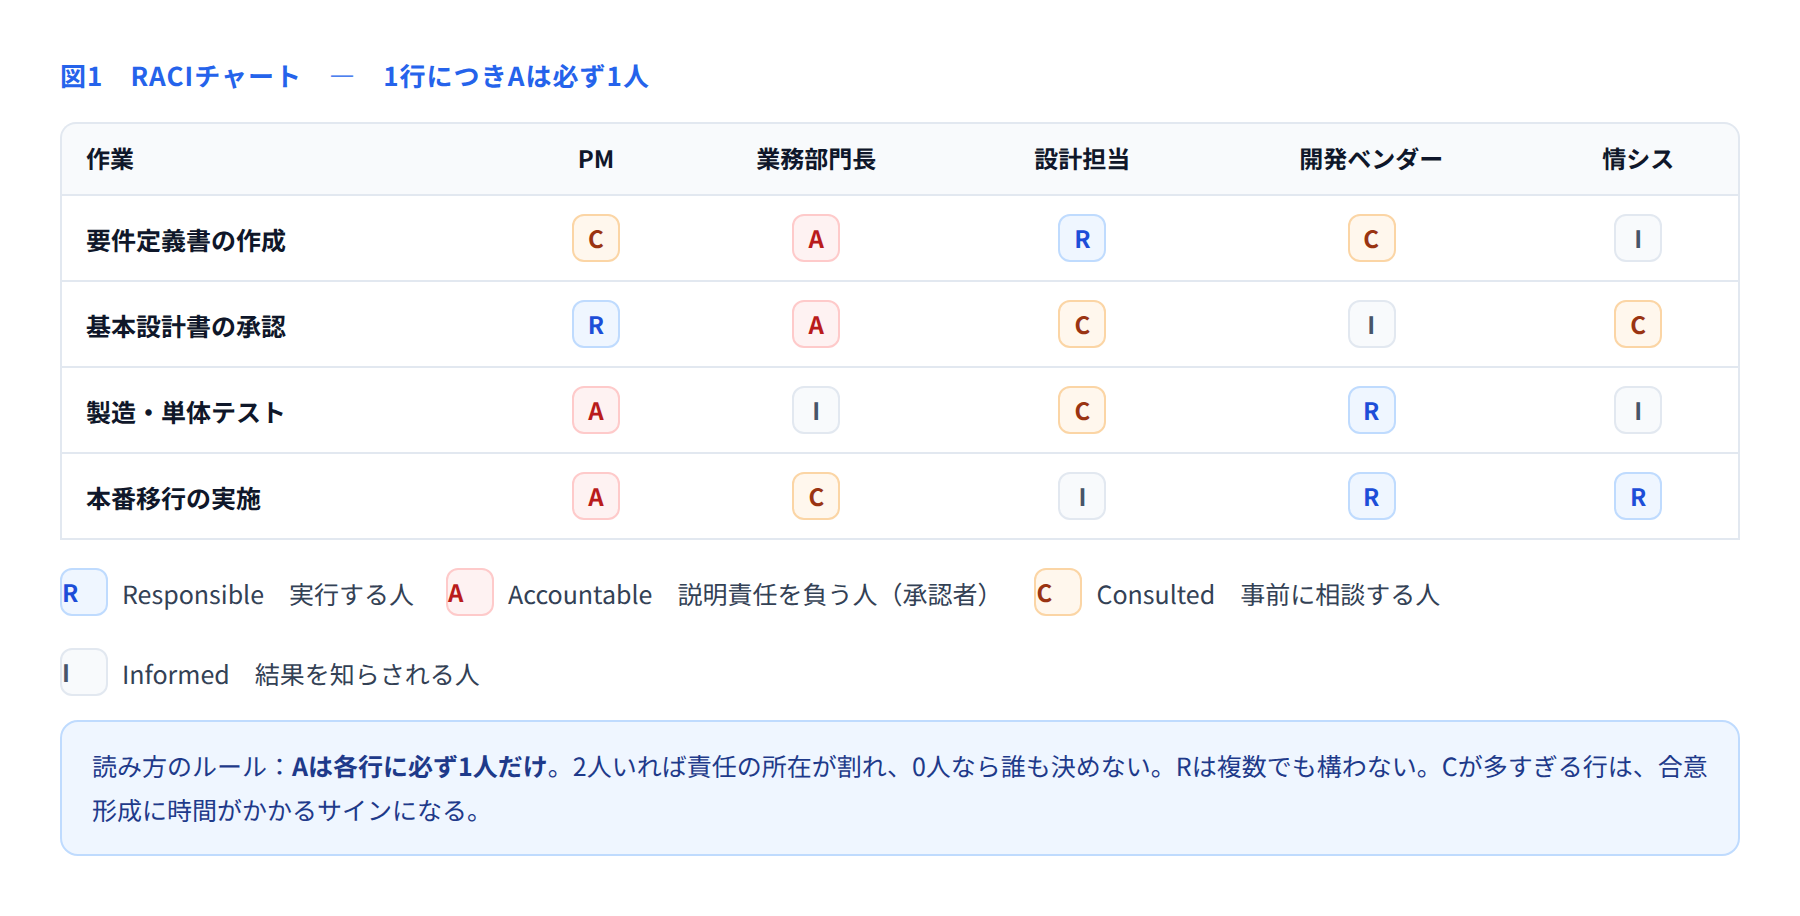The height and width of the screenshot is (916, 1800).
Task: Select the I badge for 開発ベンダー in 基本設計書の承認 row
Action: click(x=1372, y=325)
